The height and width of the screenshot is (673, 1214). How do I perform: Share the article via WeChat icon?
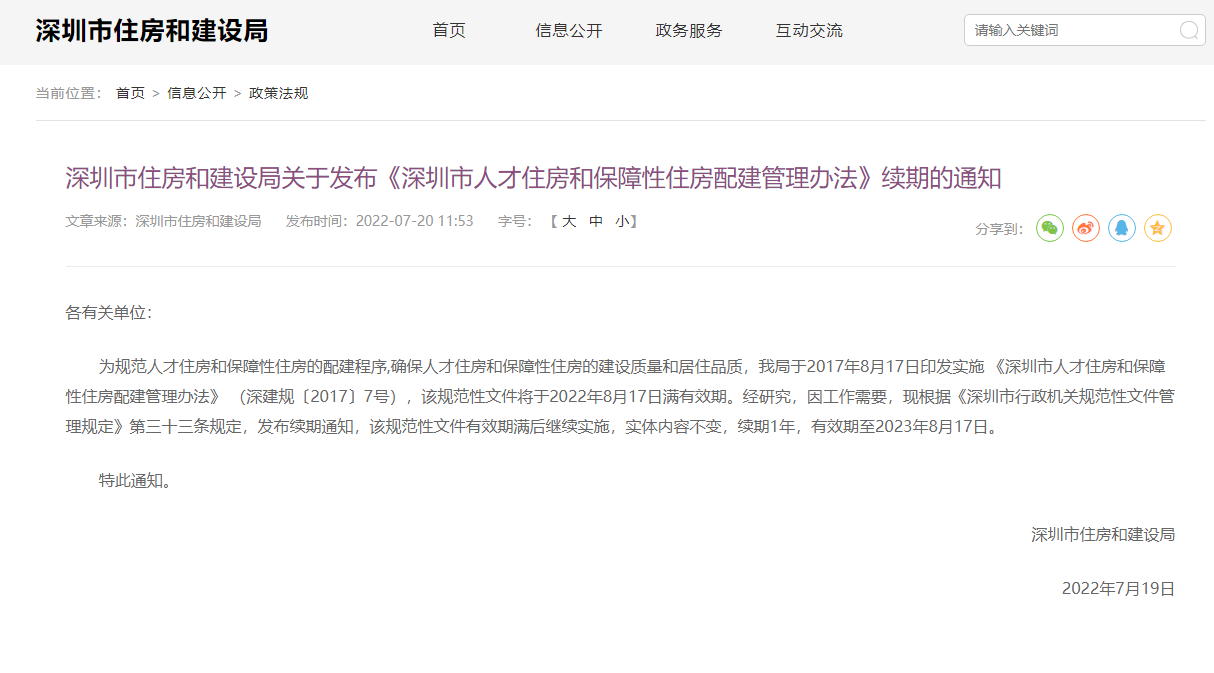[x=1049, y=228]
